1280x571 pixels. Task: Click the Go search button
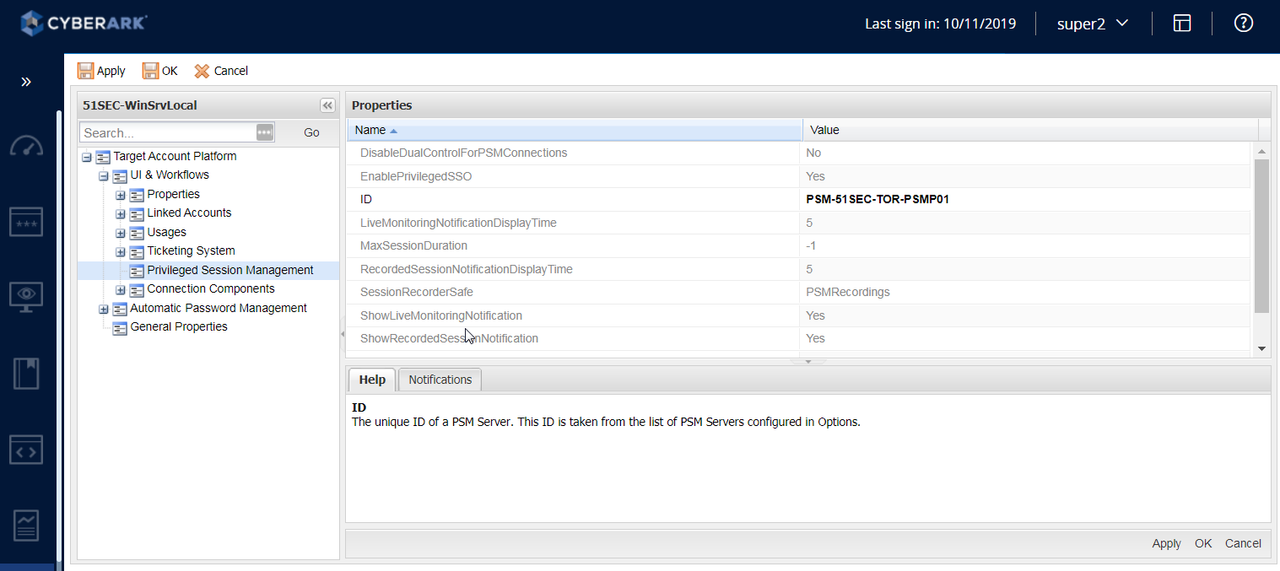pos(312,132)
